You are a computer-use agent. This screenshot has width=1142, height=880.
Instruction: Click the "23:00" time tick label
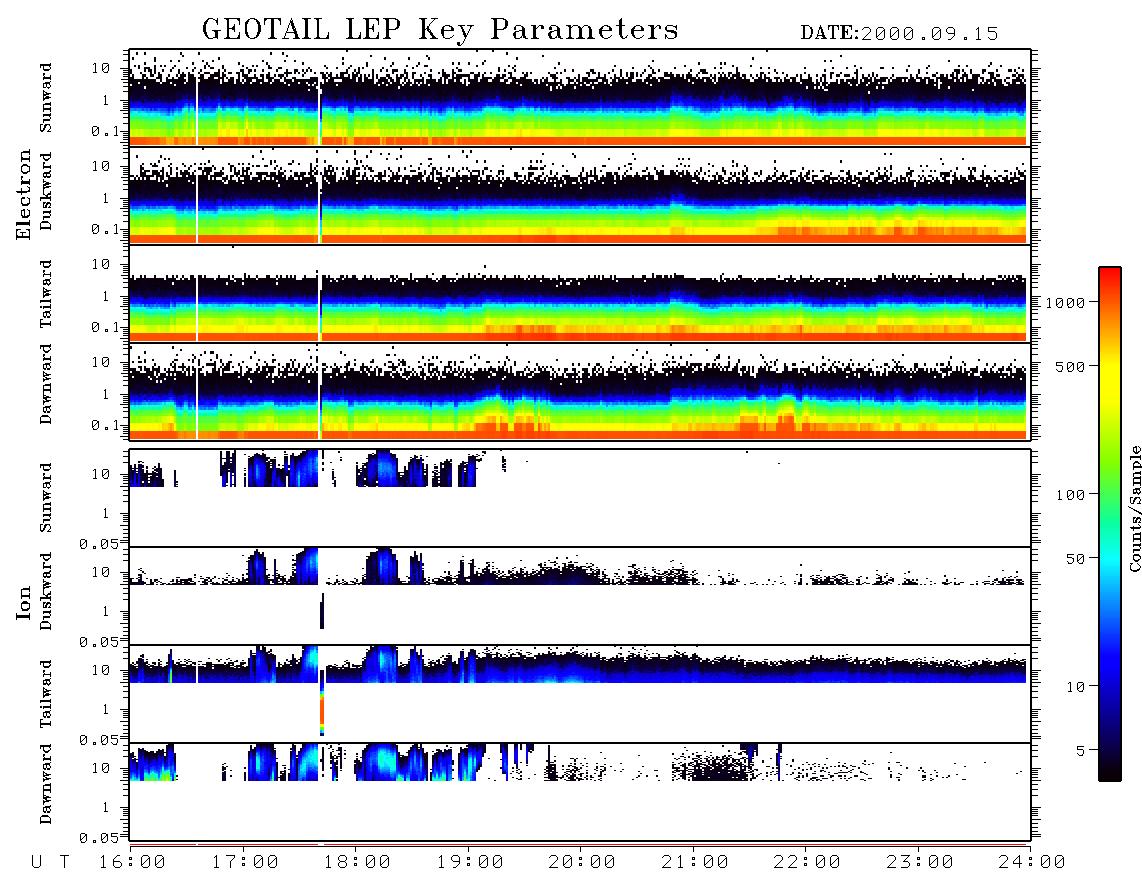[920, 863]
